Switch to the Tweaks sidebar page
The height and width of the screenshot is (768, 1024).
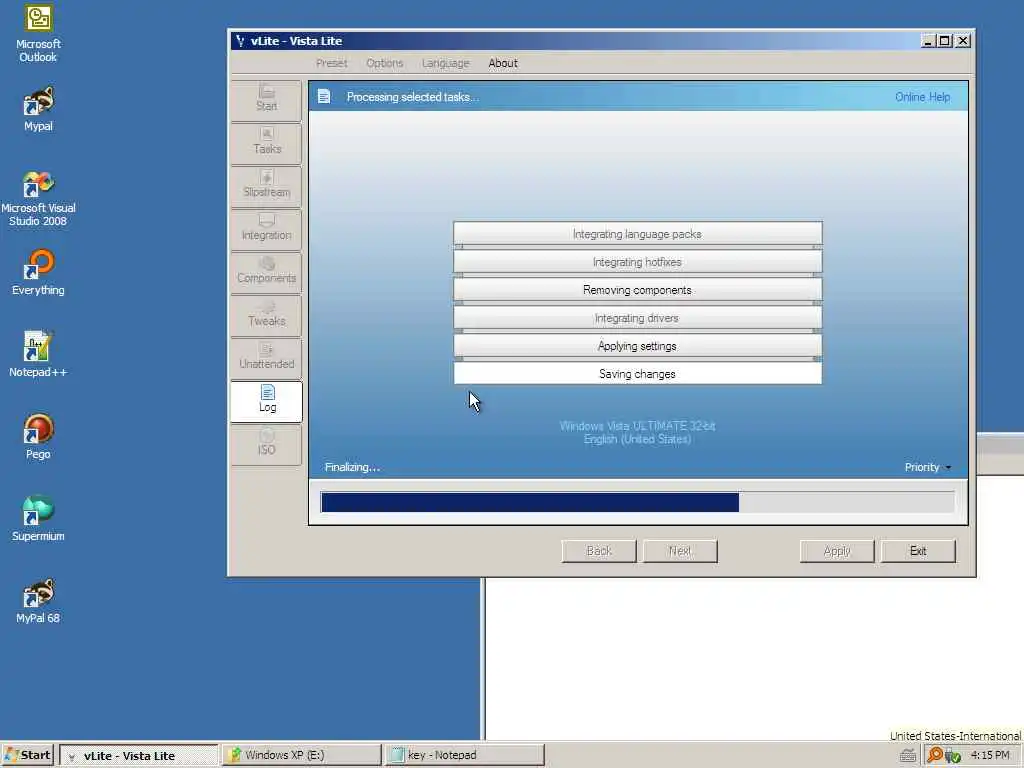pos(266,315)
